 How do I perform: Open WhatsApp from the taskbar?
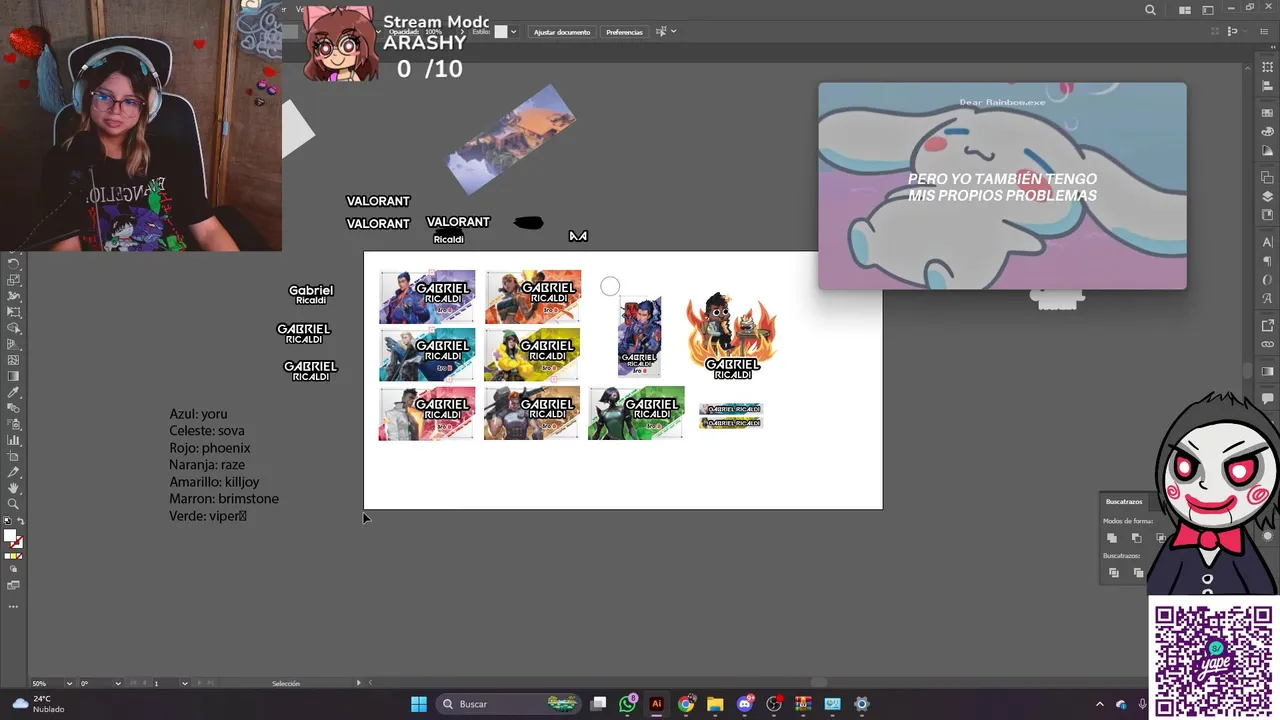point(627,704)
